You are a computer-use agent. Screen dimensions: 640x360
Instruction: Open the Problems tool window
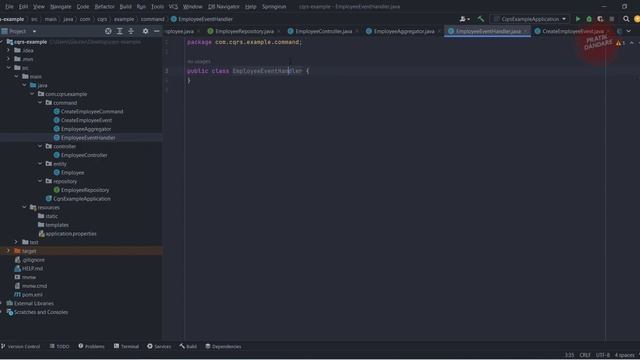[91, 347]
